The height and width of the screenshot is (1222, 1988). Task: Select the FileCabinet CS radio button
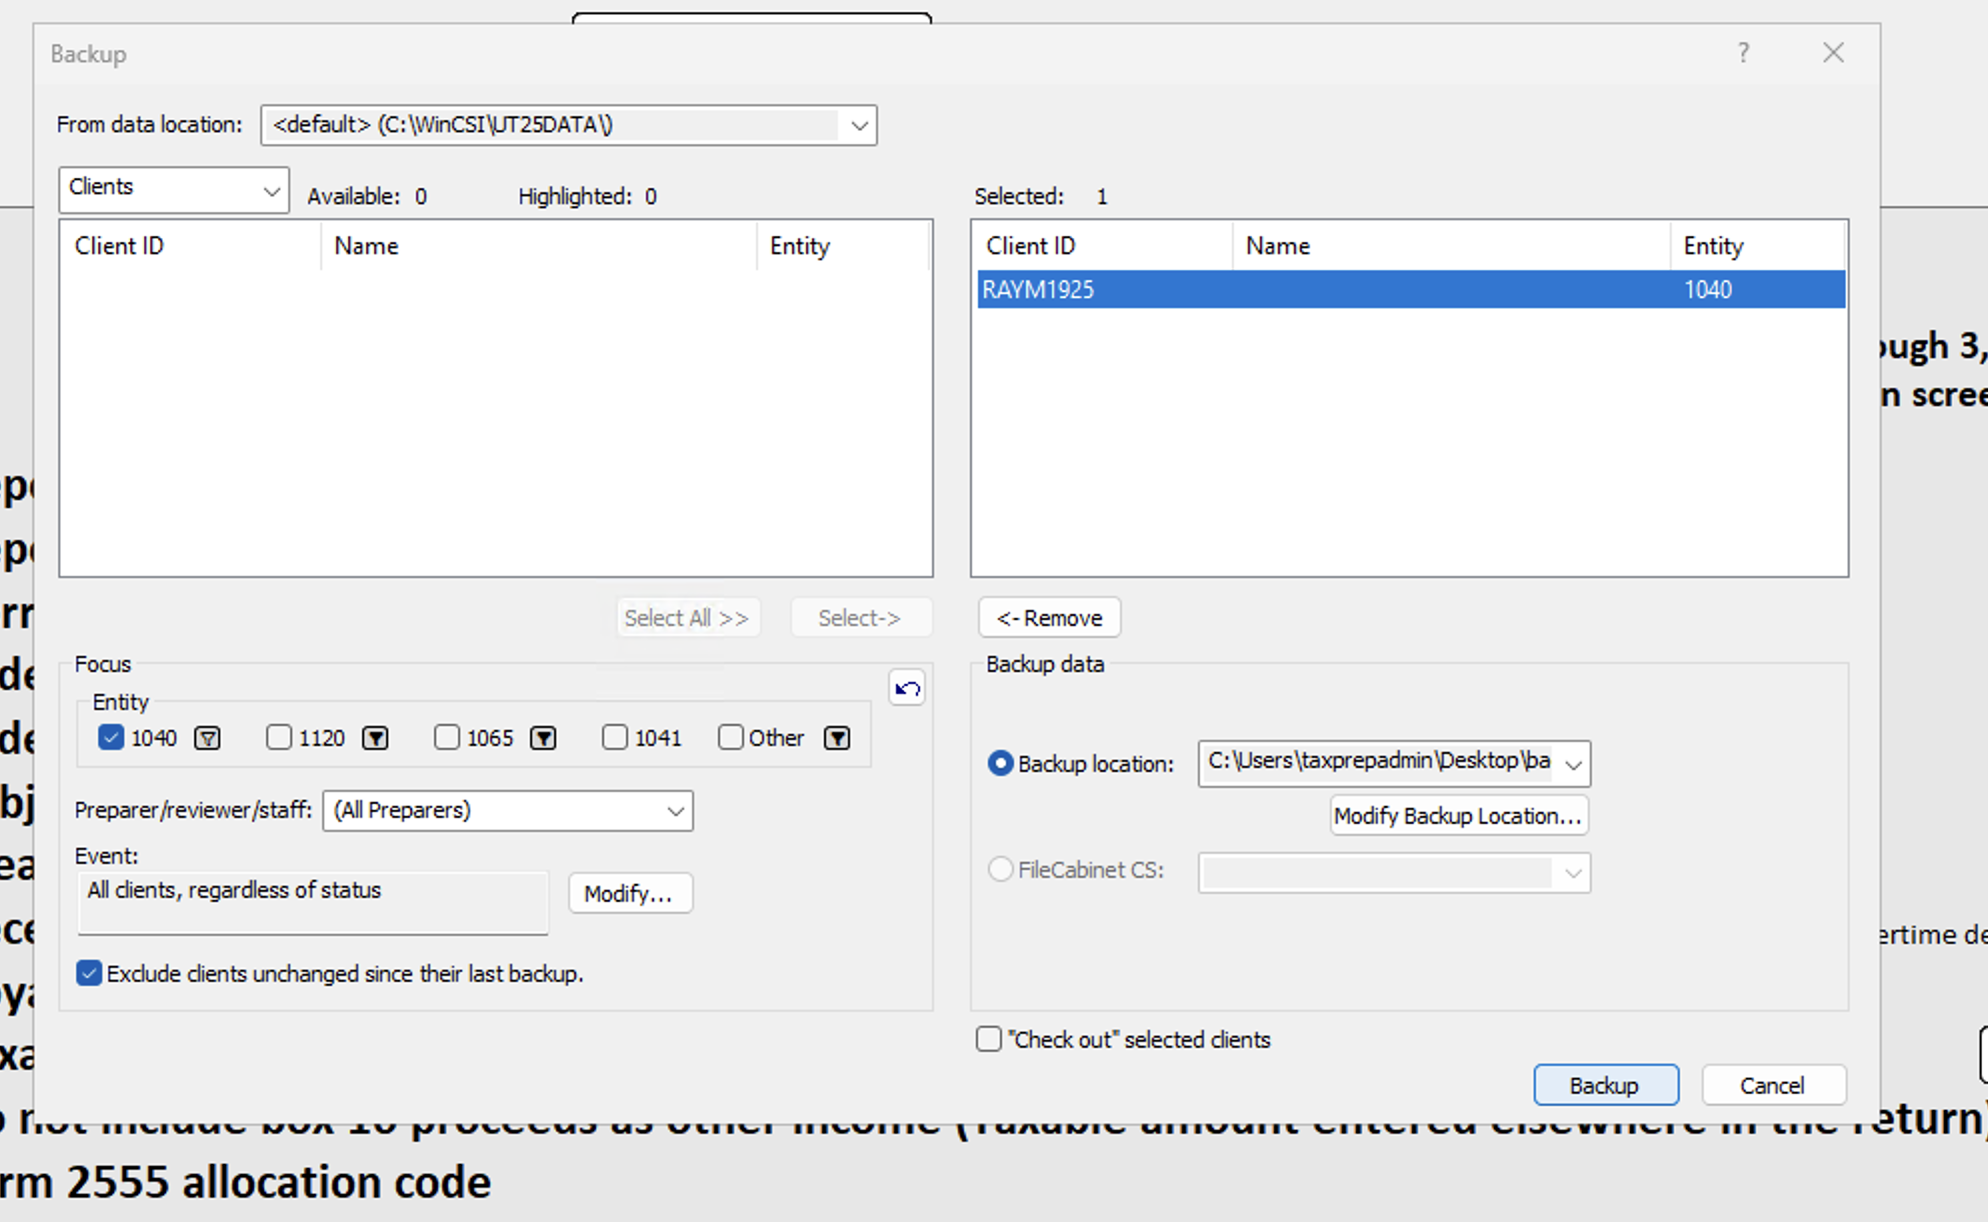(1000, 870)
